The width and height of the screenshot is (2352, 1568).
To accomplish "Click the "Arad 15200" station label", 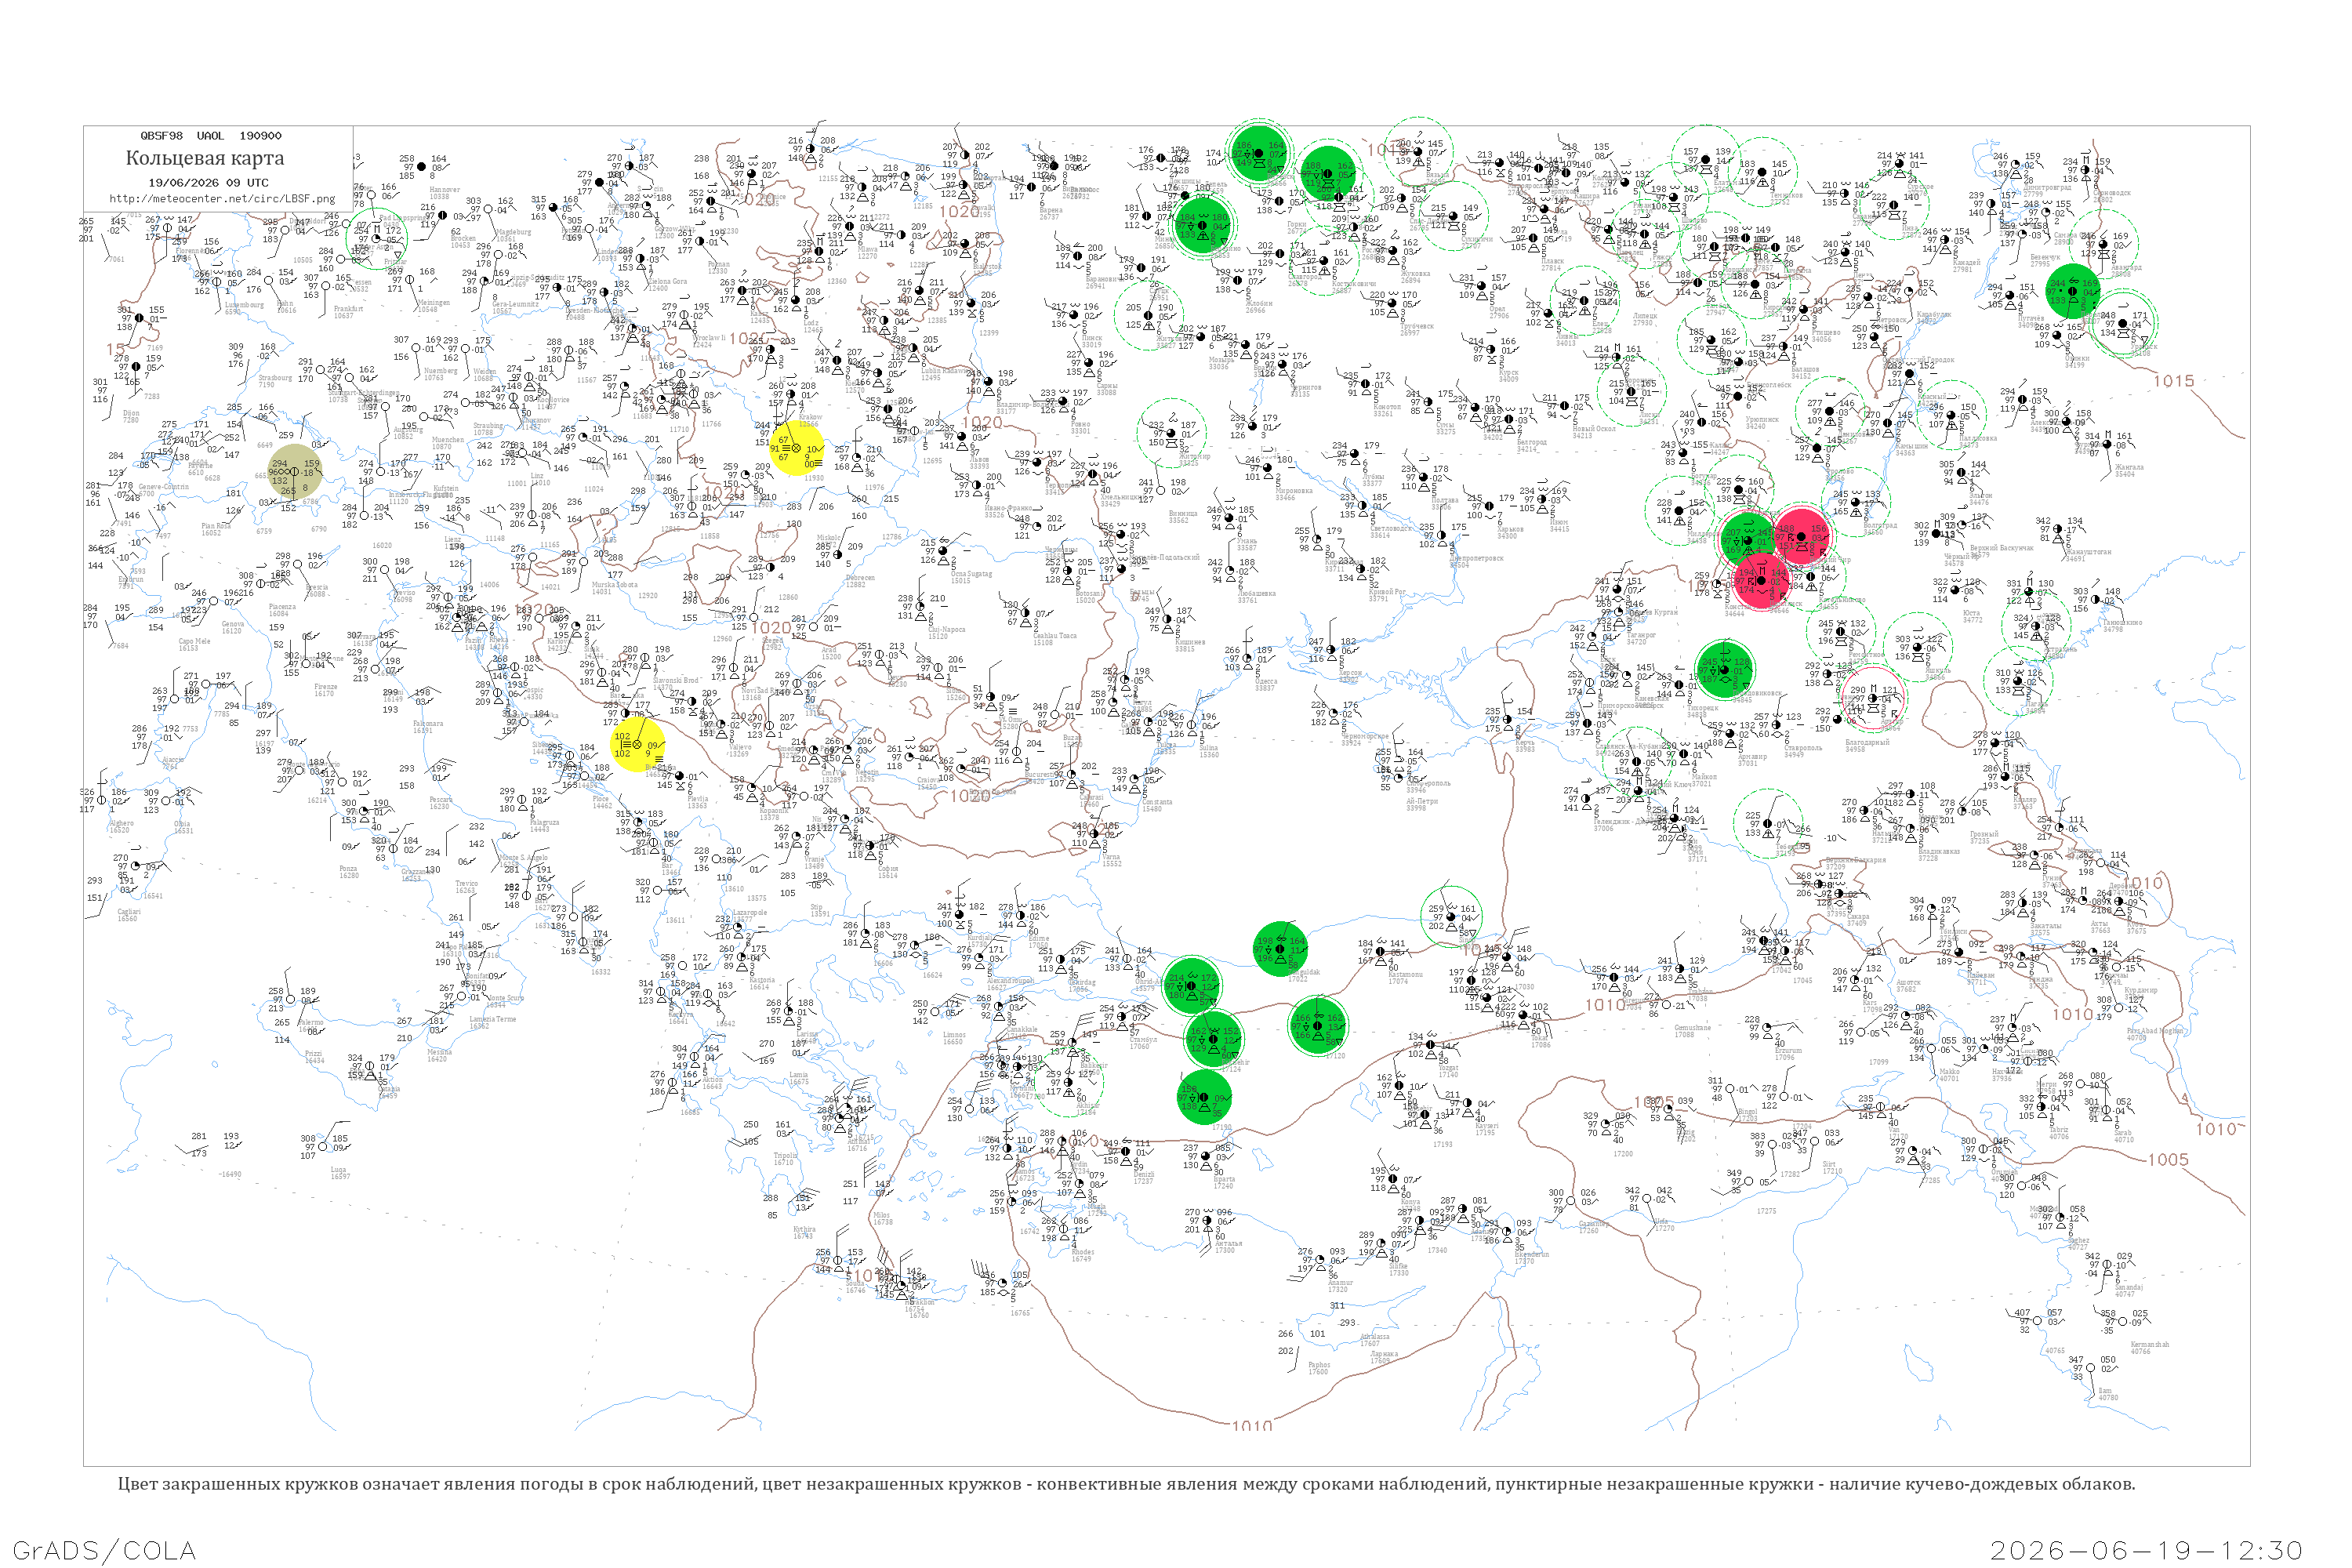I will [831, 653].
